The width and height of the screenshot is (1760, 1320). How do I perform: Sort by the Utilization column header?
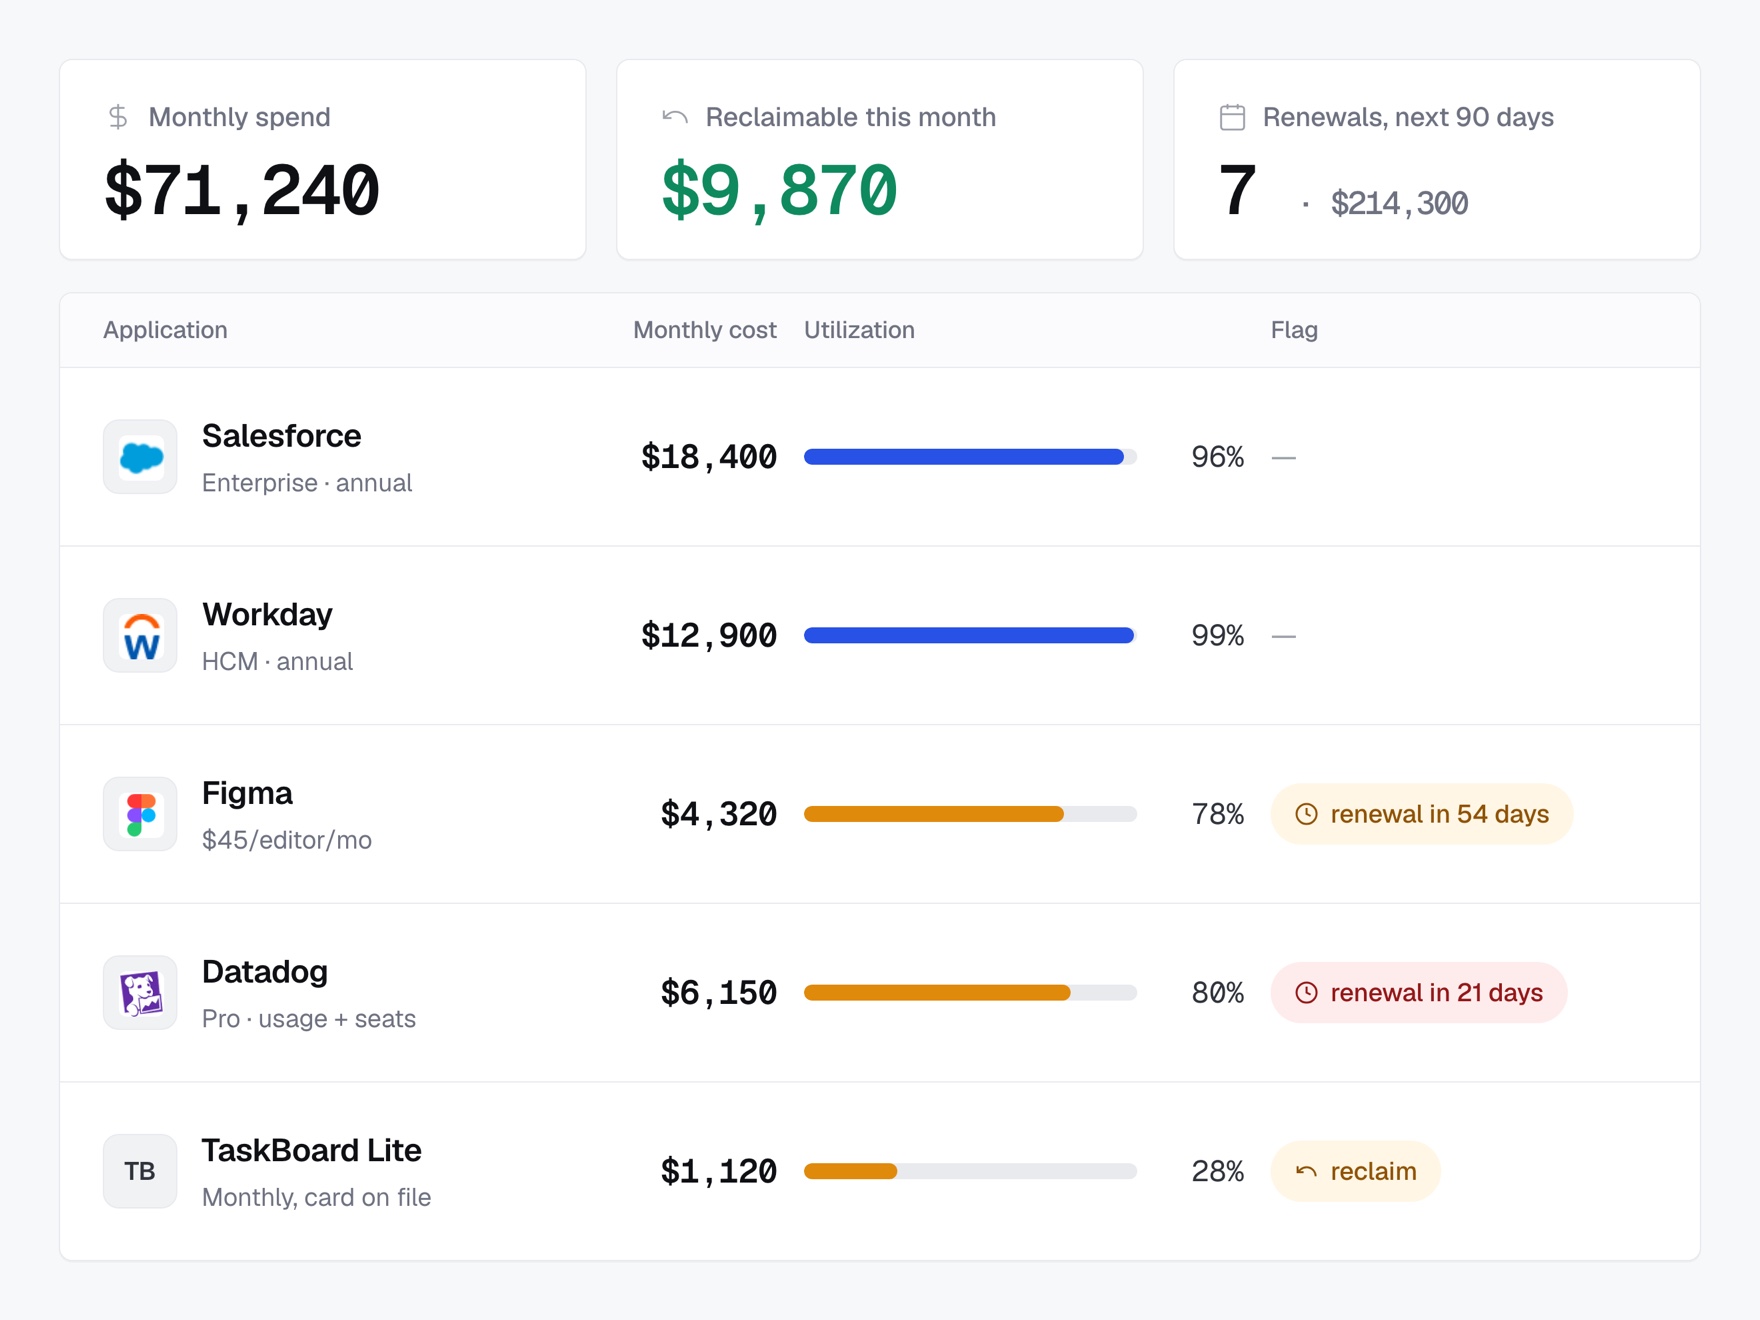tap(859, 330)
